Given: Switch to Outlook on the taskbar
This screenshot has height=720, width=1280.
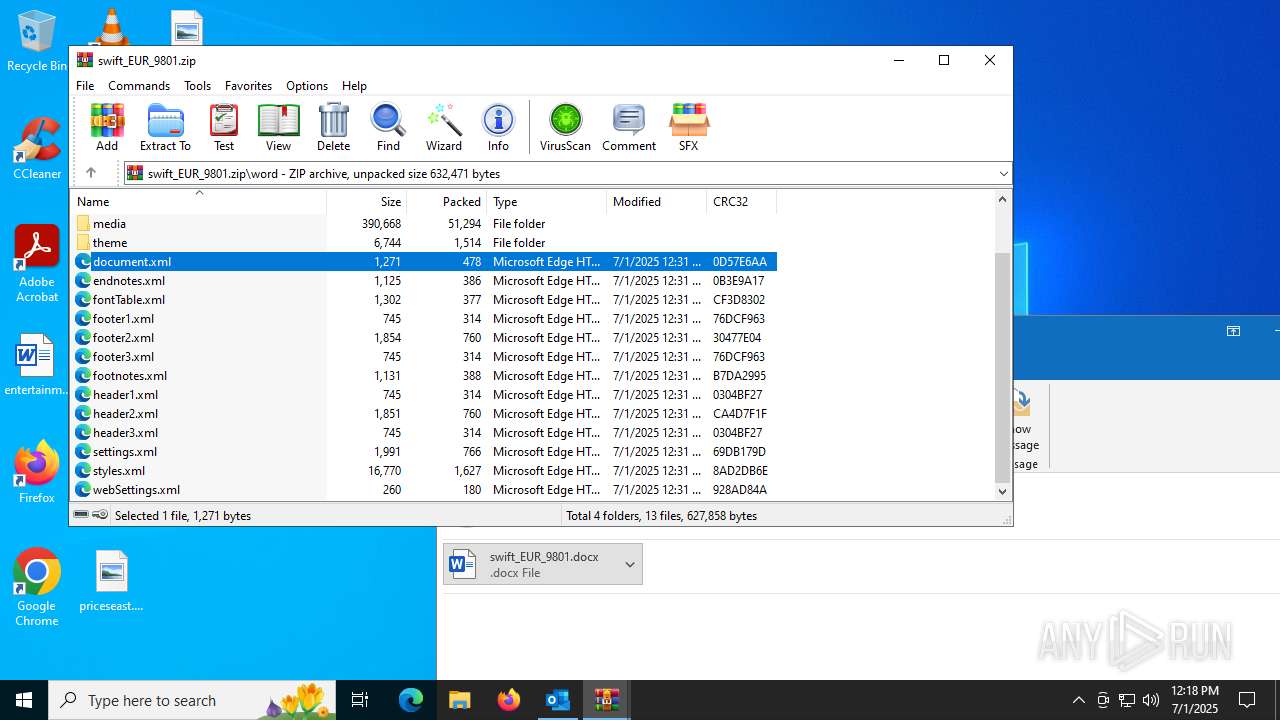Looking at the screenshot, I should [558, 700].
